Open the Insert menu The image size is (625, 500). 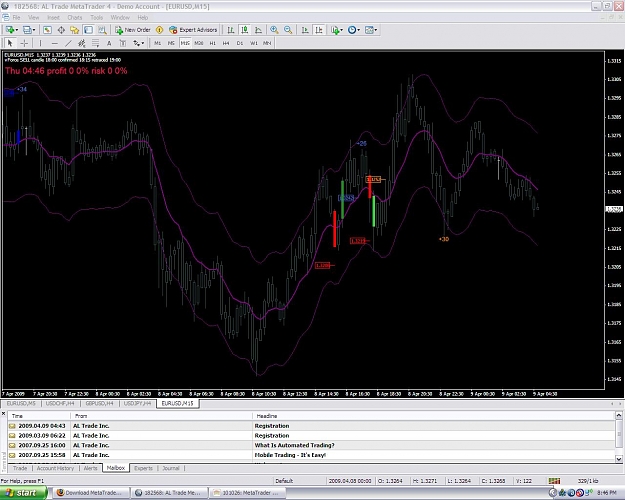pos(53,18)
